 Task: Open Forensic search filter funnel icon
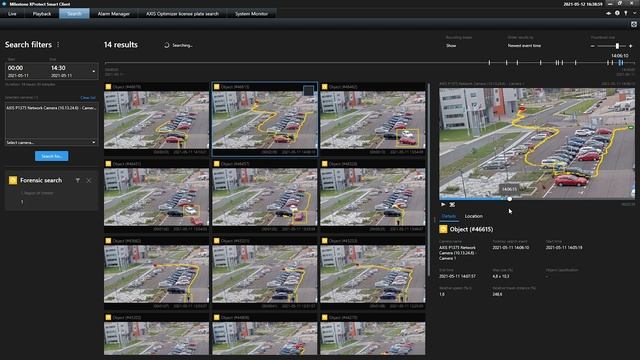tap(78, 180)
